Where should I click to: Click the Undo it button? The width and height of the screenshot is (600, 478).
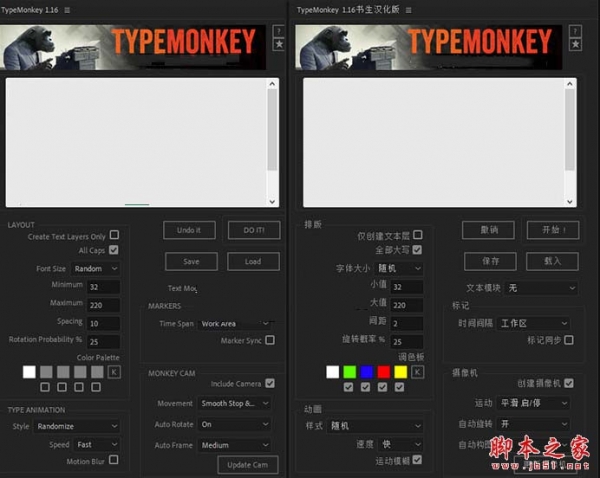(189, 230)
